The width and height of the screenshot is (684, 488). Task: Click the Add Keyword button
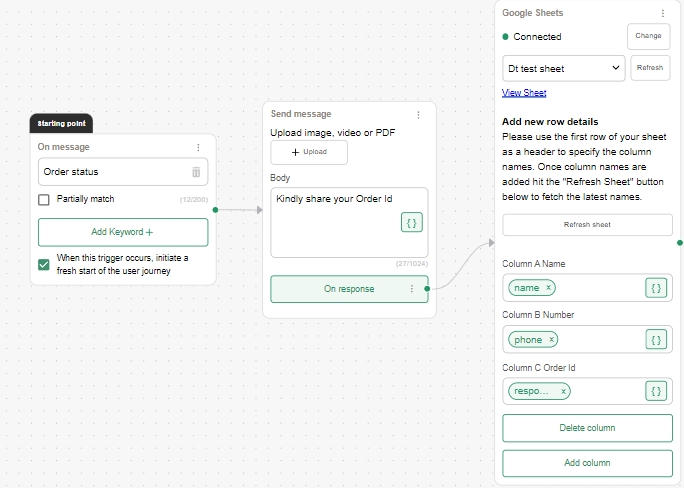(123, 232)
